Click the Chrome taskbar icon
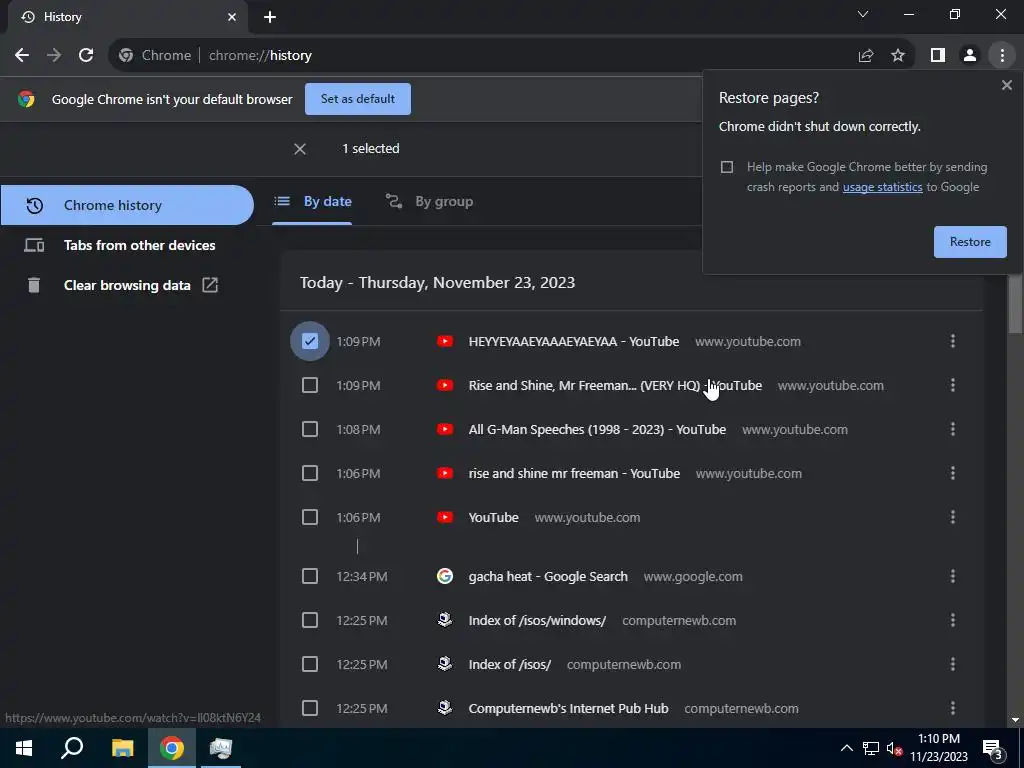Screen dimensions: 1024x768 click(x=172, y=748)
